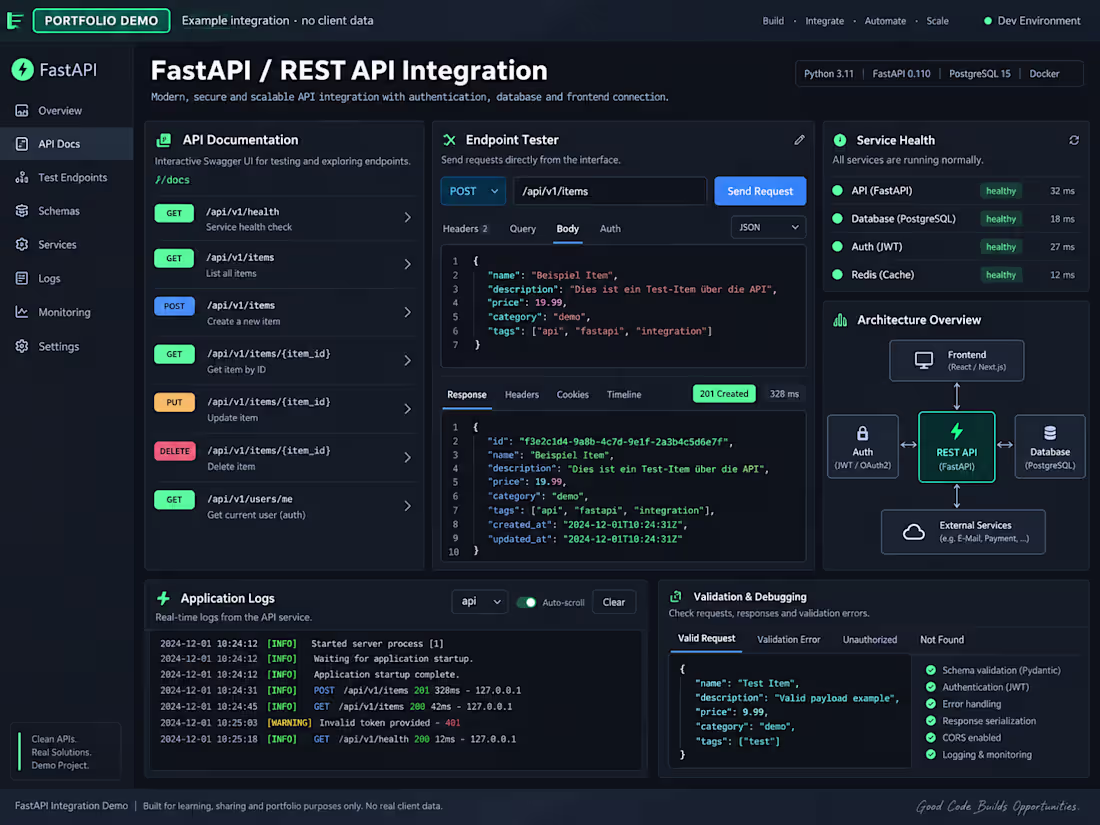
Task: Click the 201 Created status badge
Action: (x=724, y=394)
